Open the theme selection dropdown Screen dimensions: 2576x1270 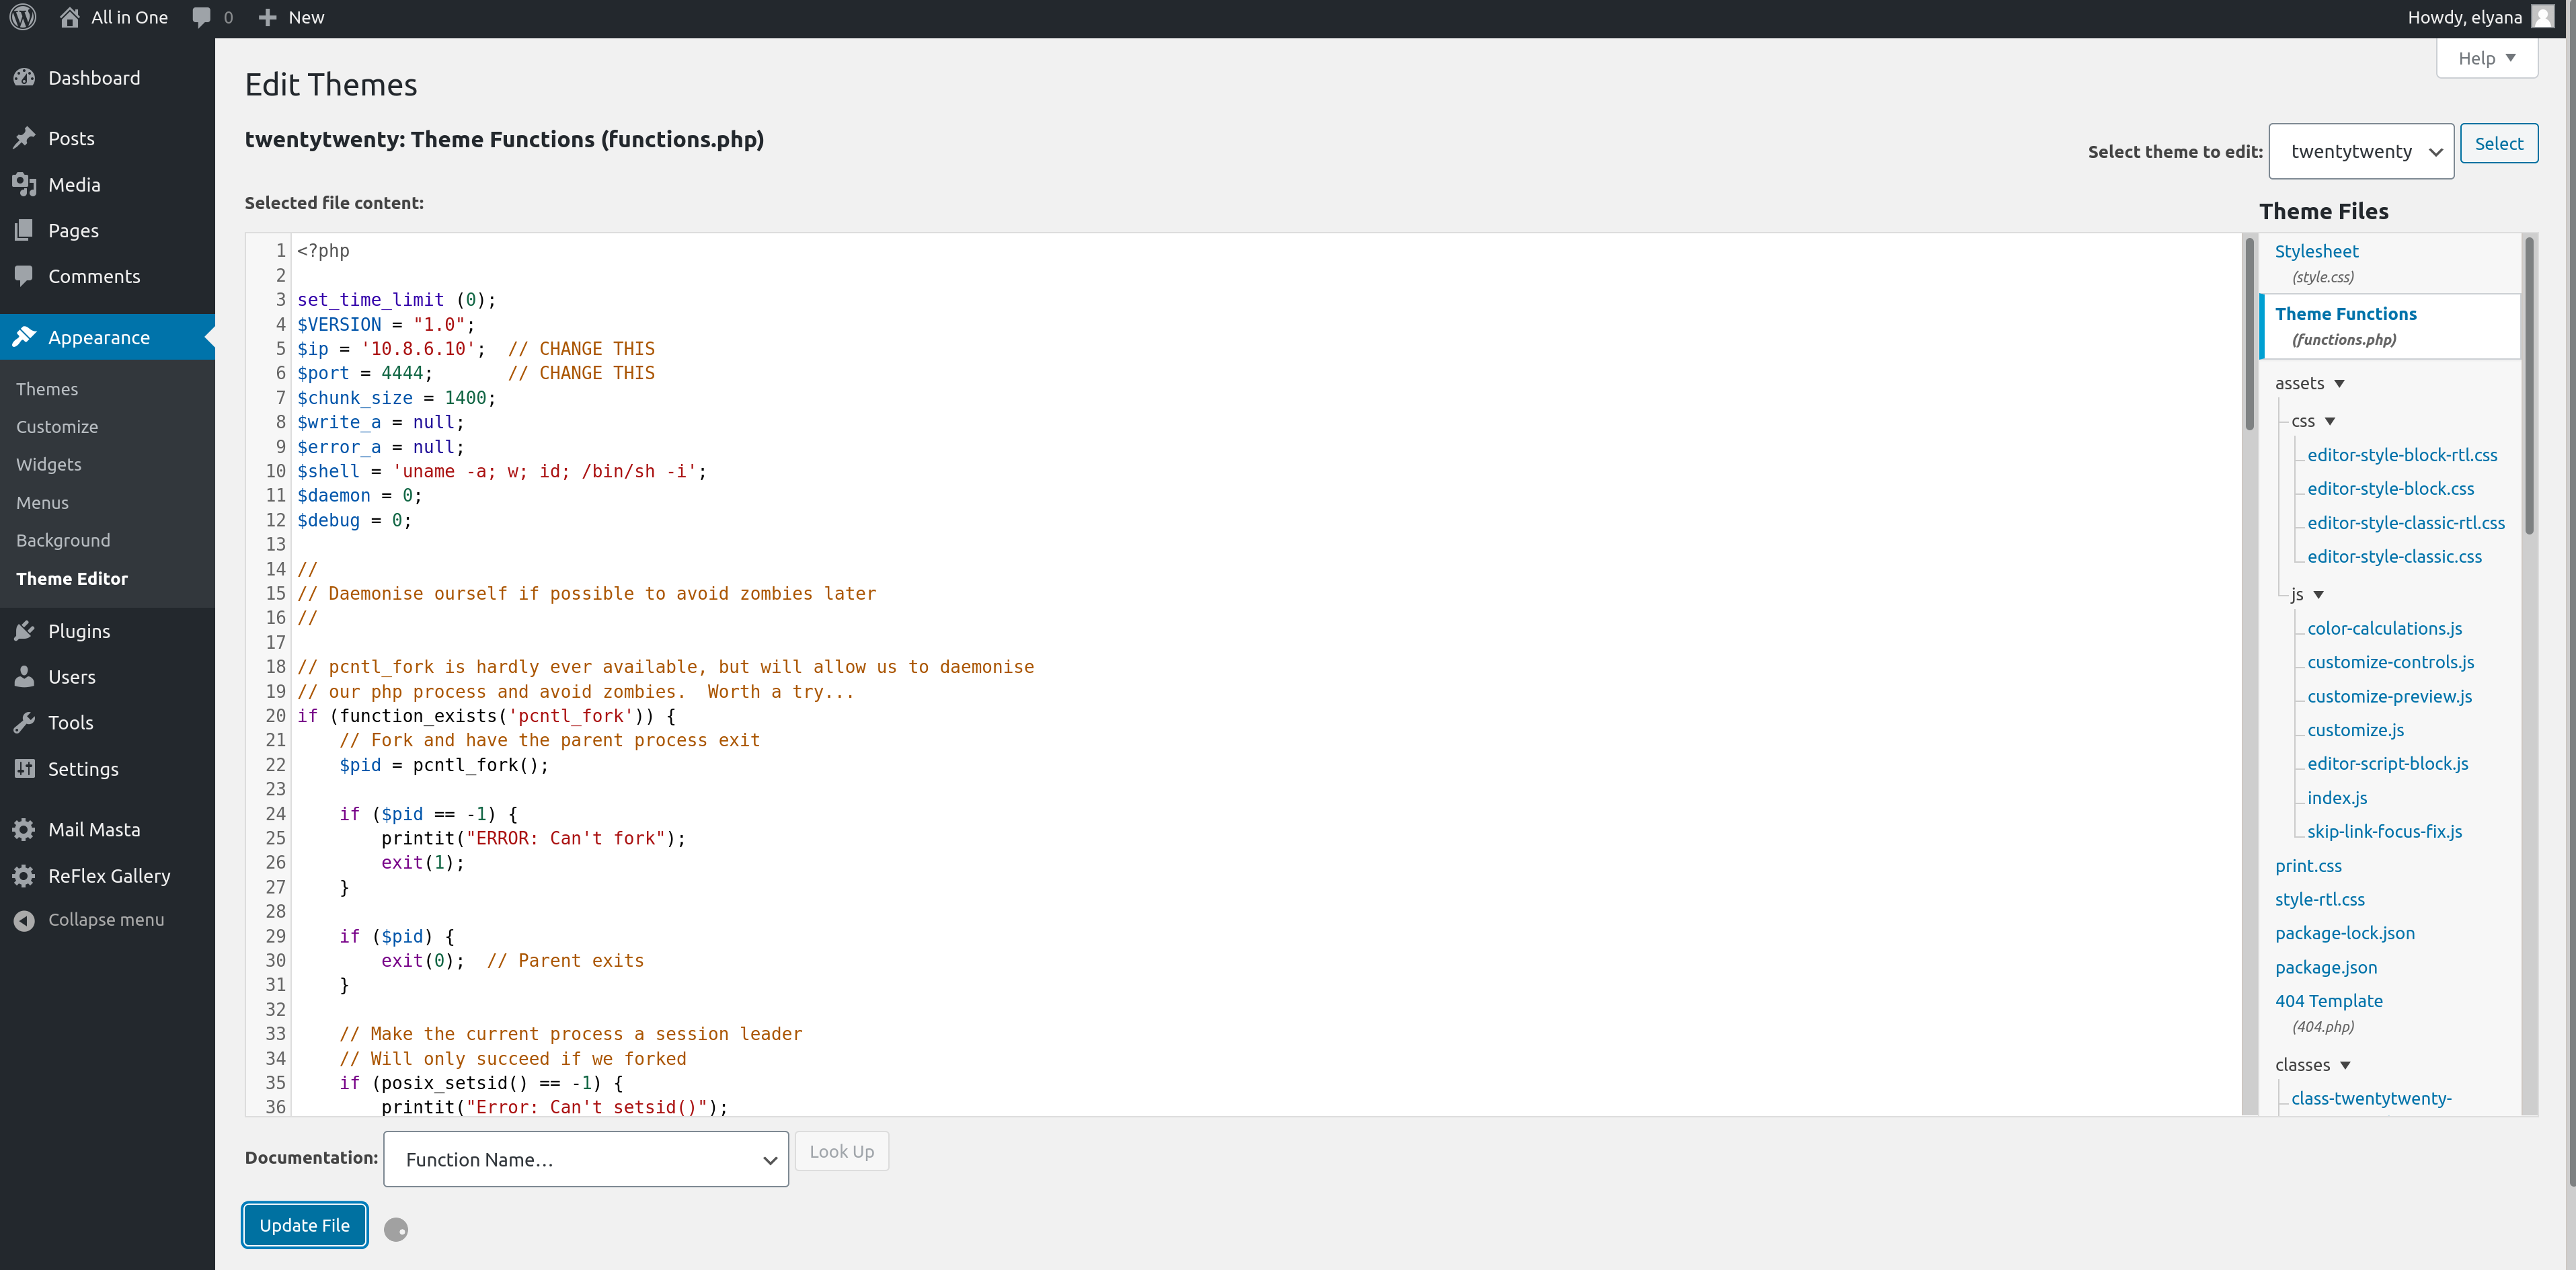coord(2360,152)
